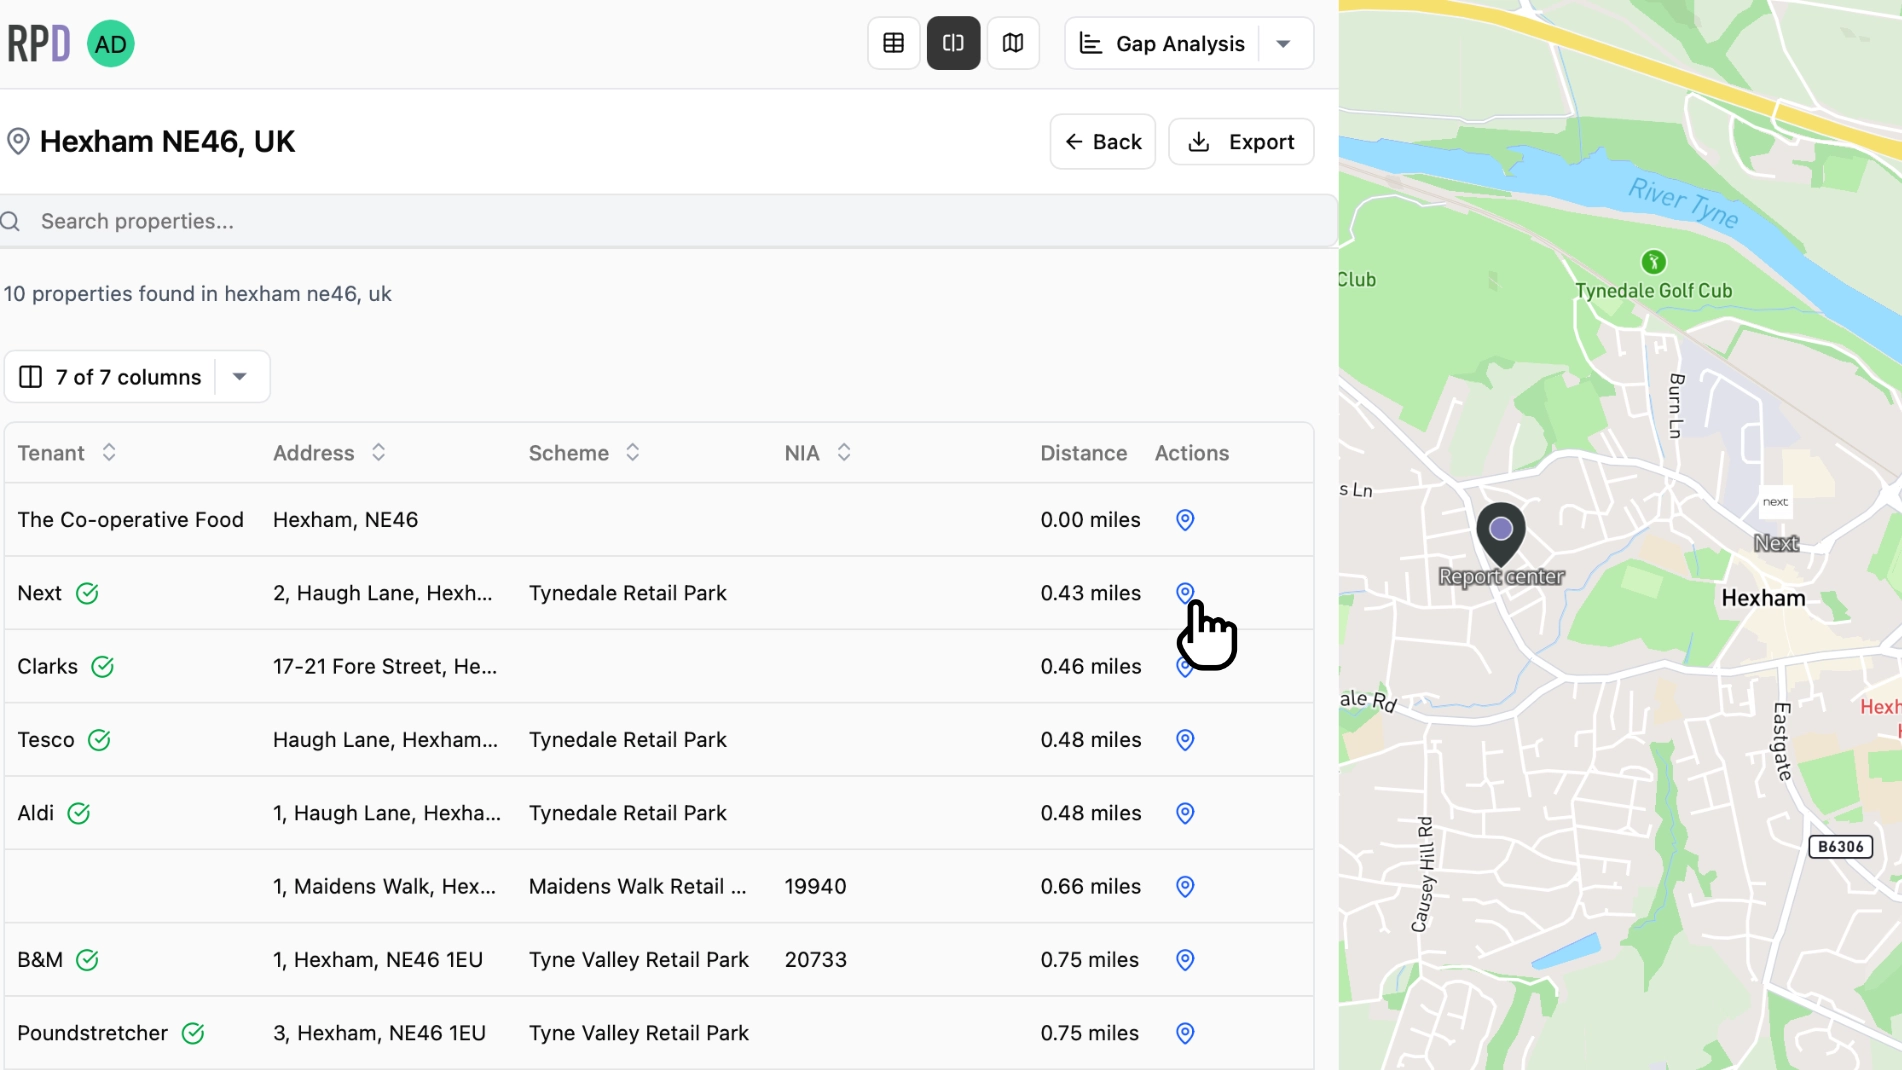Toggle the verification check beside Clarks

(x=102, y=666)
